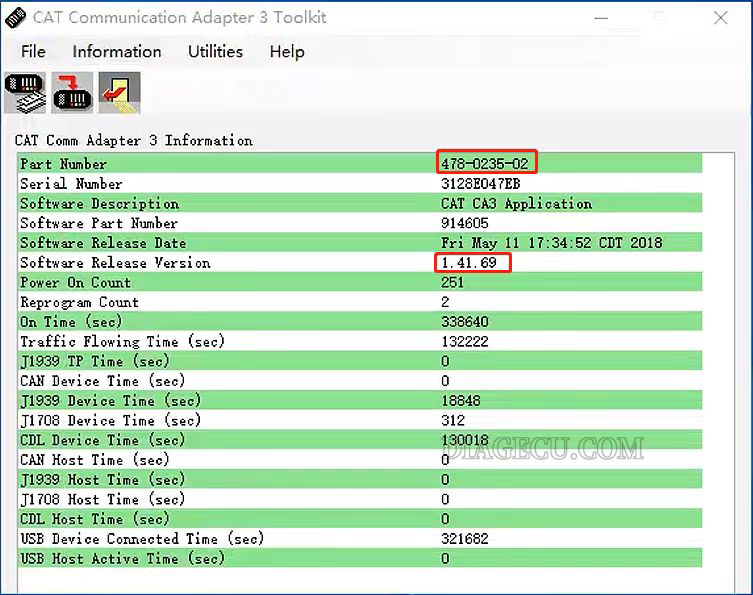
Task: Select the 'CDL Device Time (sec)' label
Action: click(x=103, y=440)
